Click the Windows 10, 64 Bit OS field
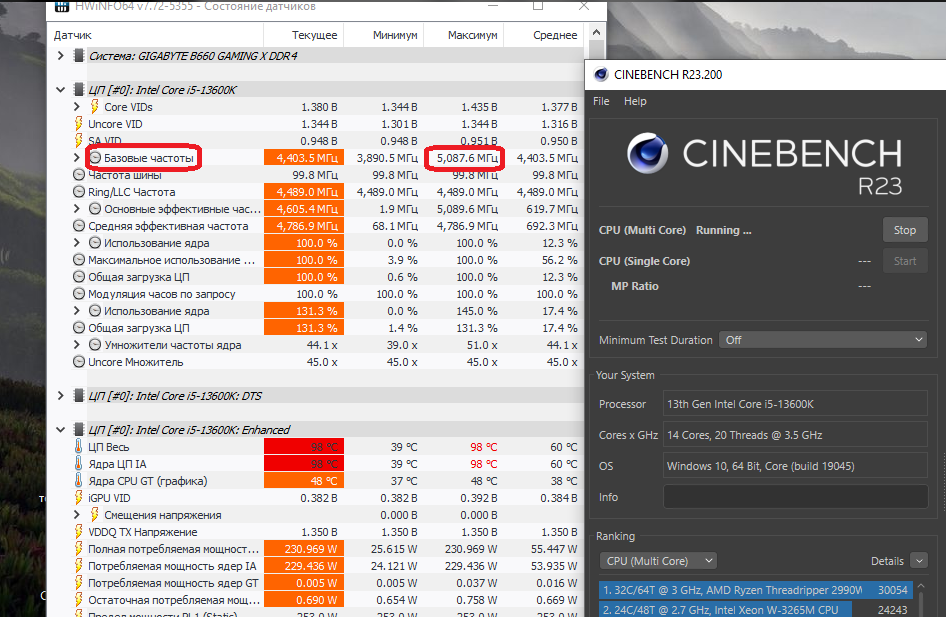The height and width of the screenshot is (617, 946). pyautogui.click(x=795, y=466)
